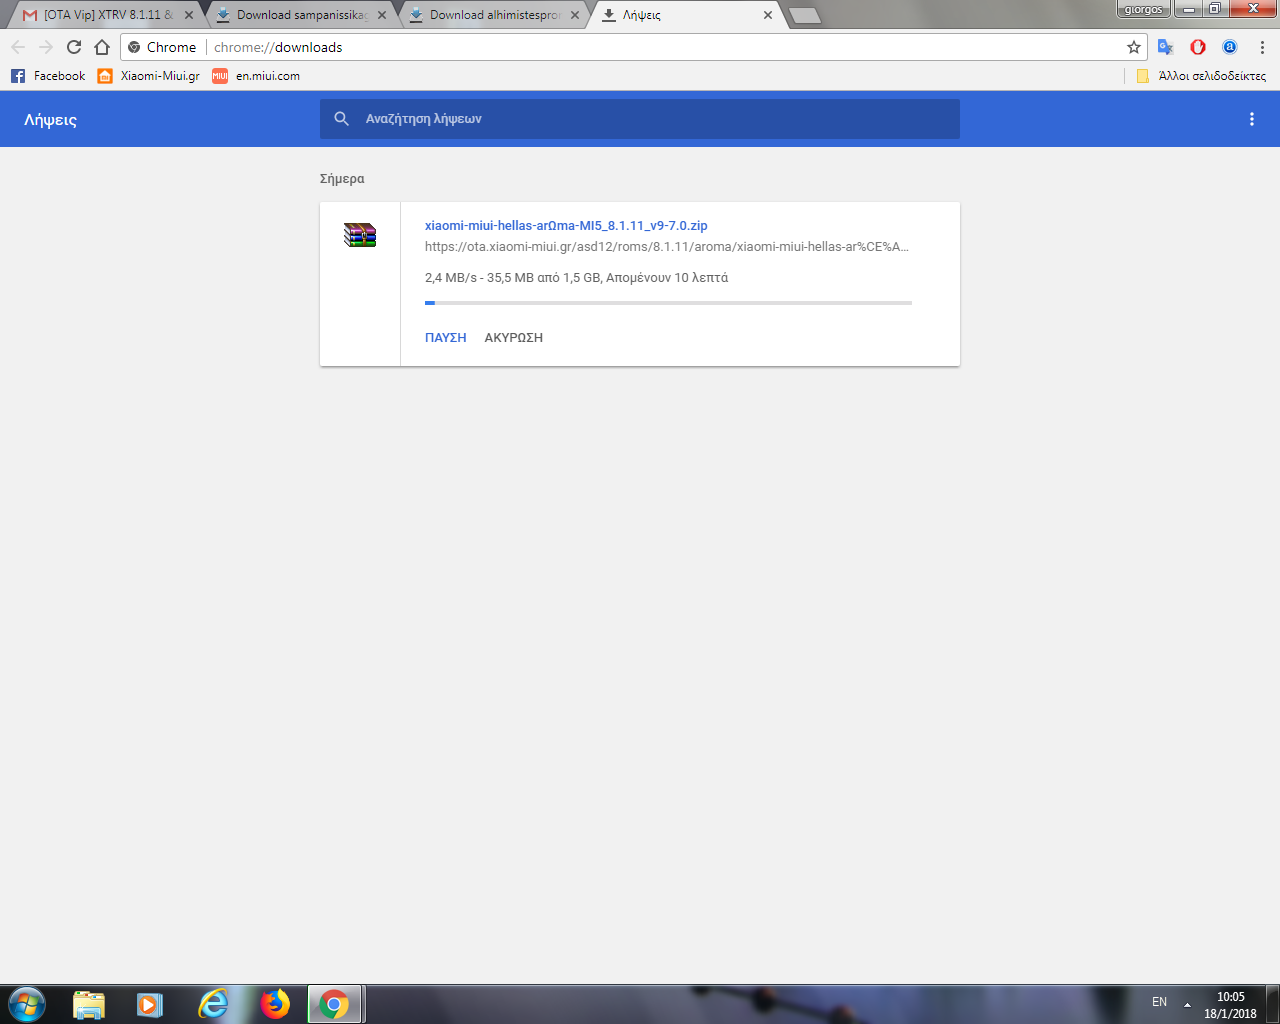Click the reload page icon
The width and height of the screenshot is (1280, 1024).
74,47
